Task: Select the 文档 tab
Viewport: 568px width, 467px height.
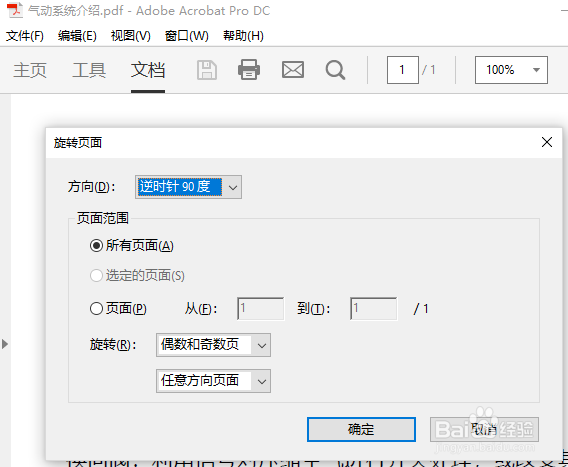Action: point(148,70)
